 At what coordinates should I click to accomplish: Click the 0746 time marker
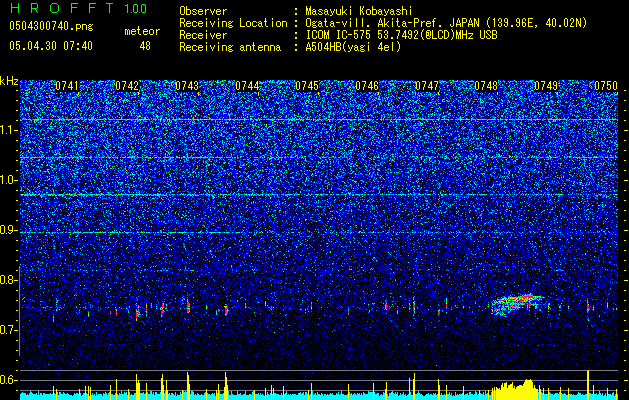click(367, 86)
